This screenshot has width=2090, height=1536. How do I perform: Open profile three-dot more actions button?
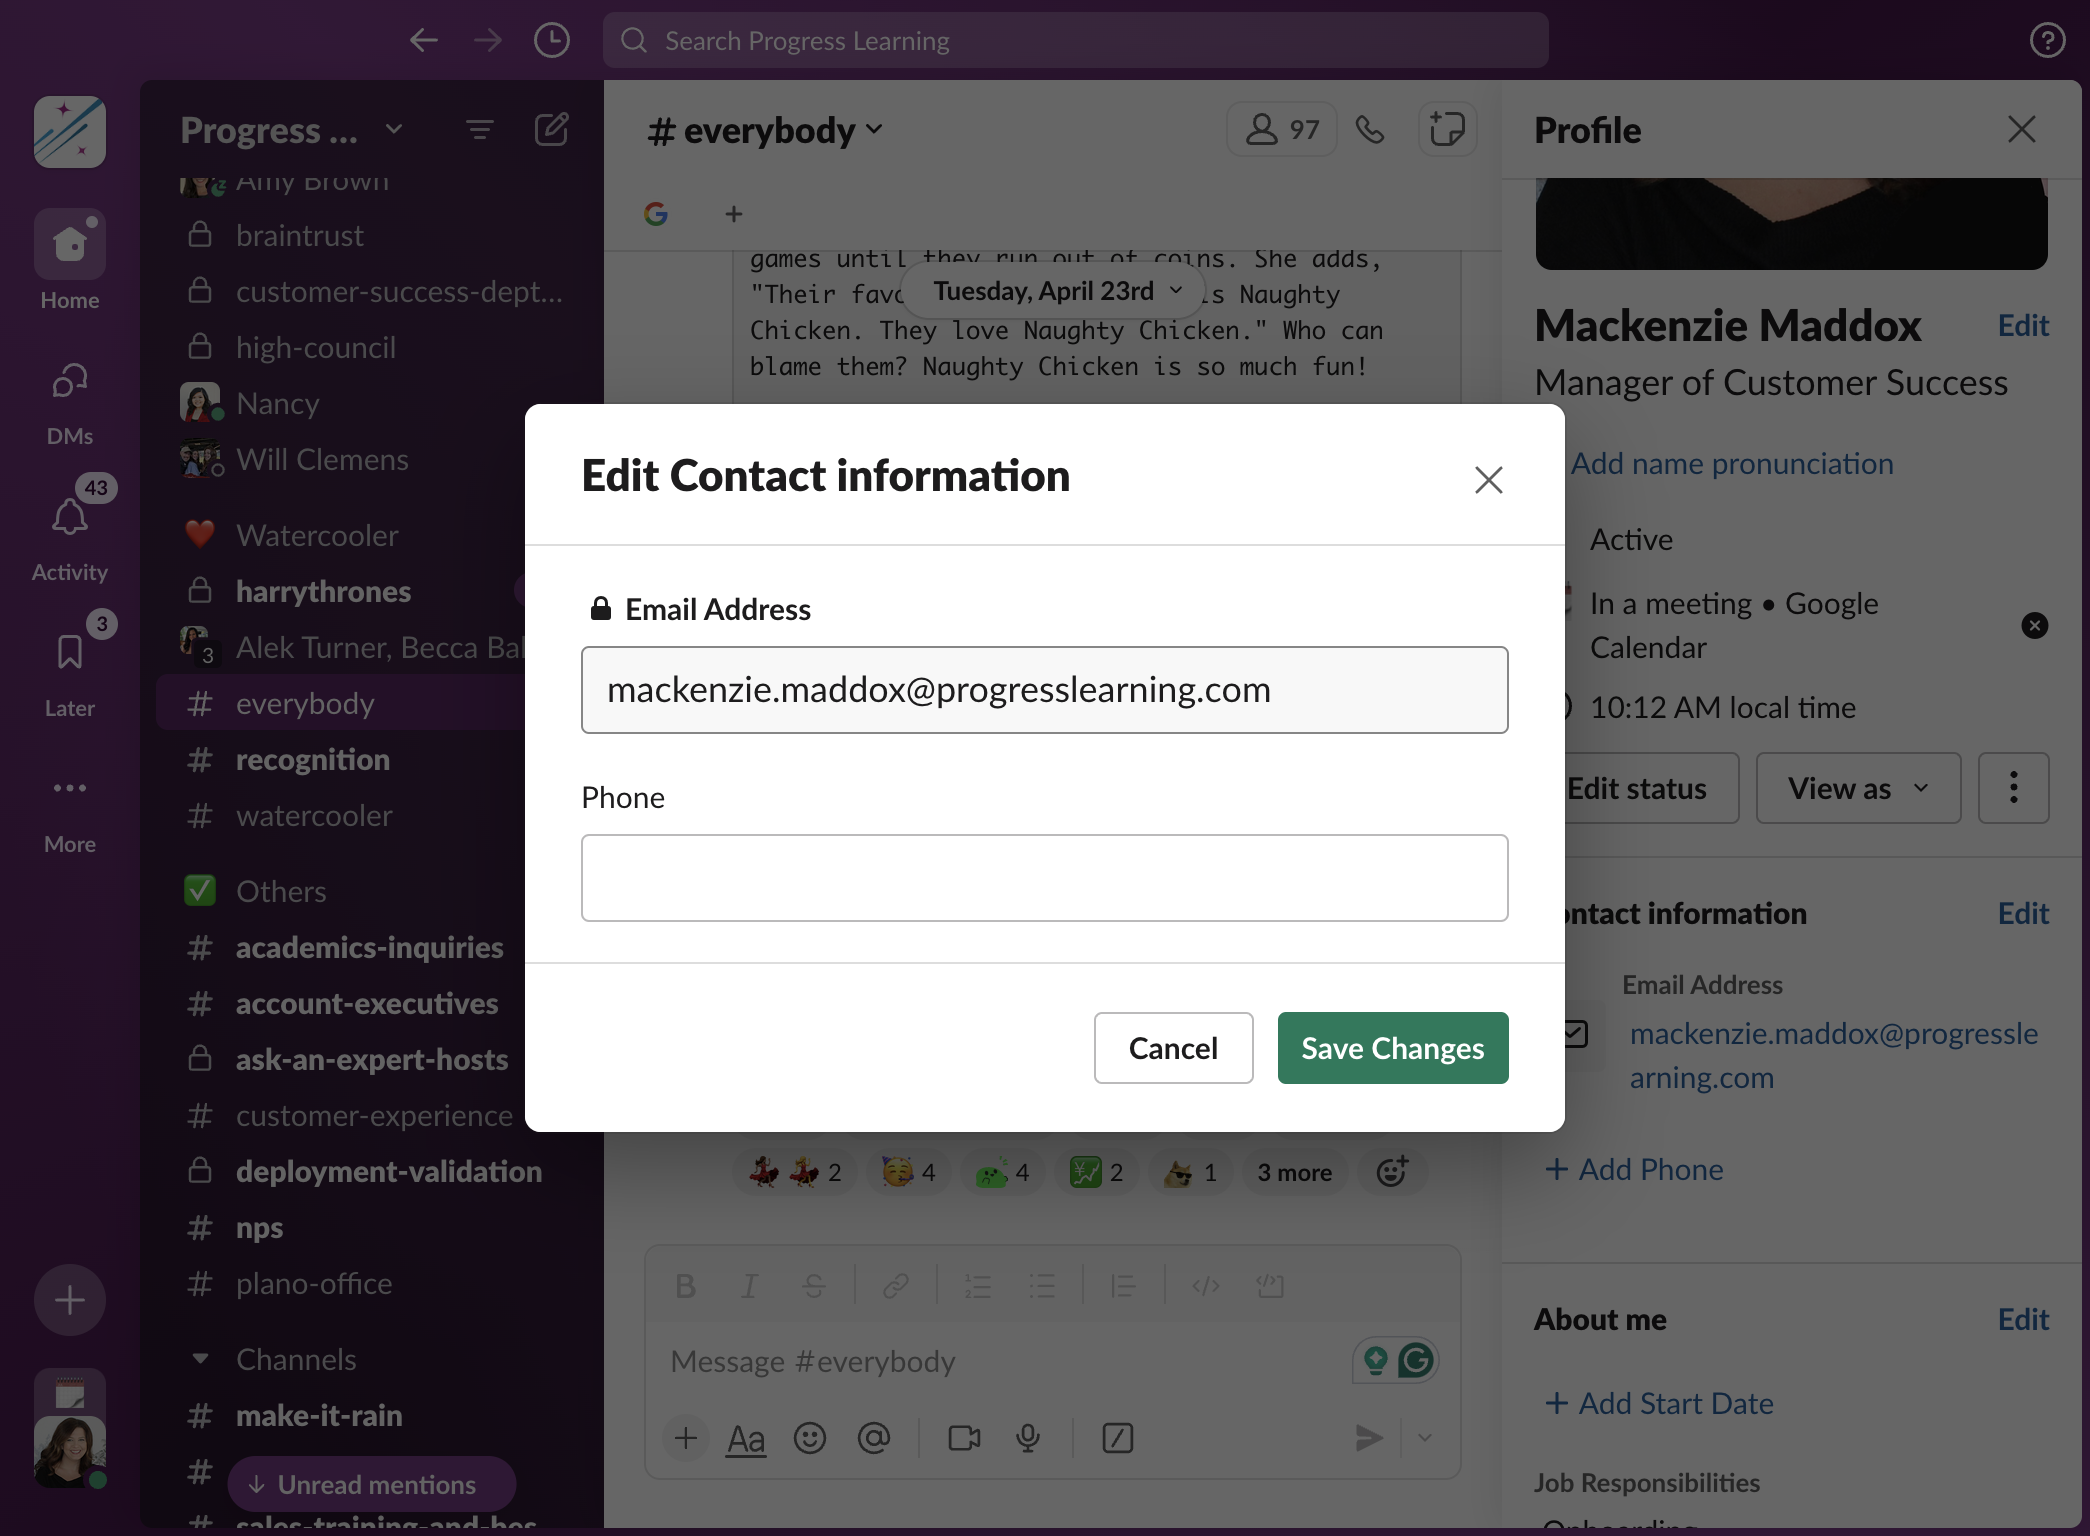pyautogui.click(x=2014, y=788)
